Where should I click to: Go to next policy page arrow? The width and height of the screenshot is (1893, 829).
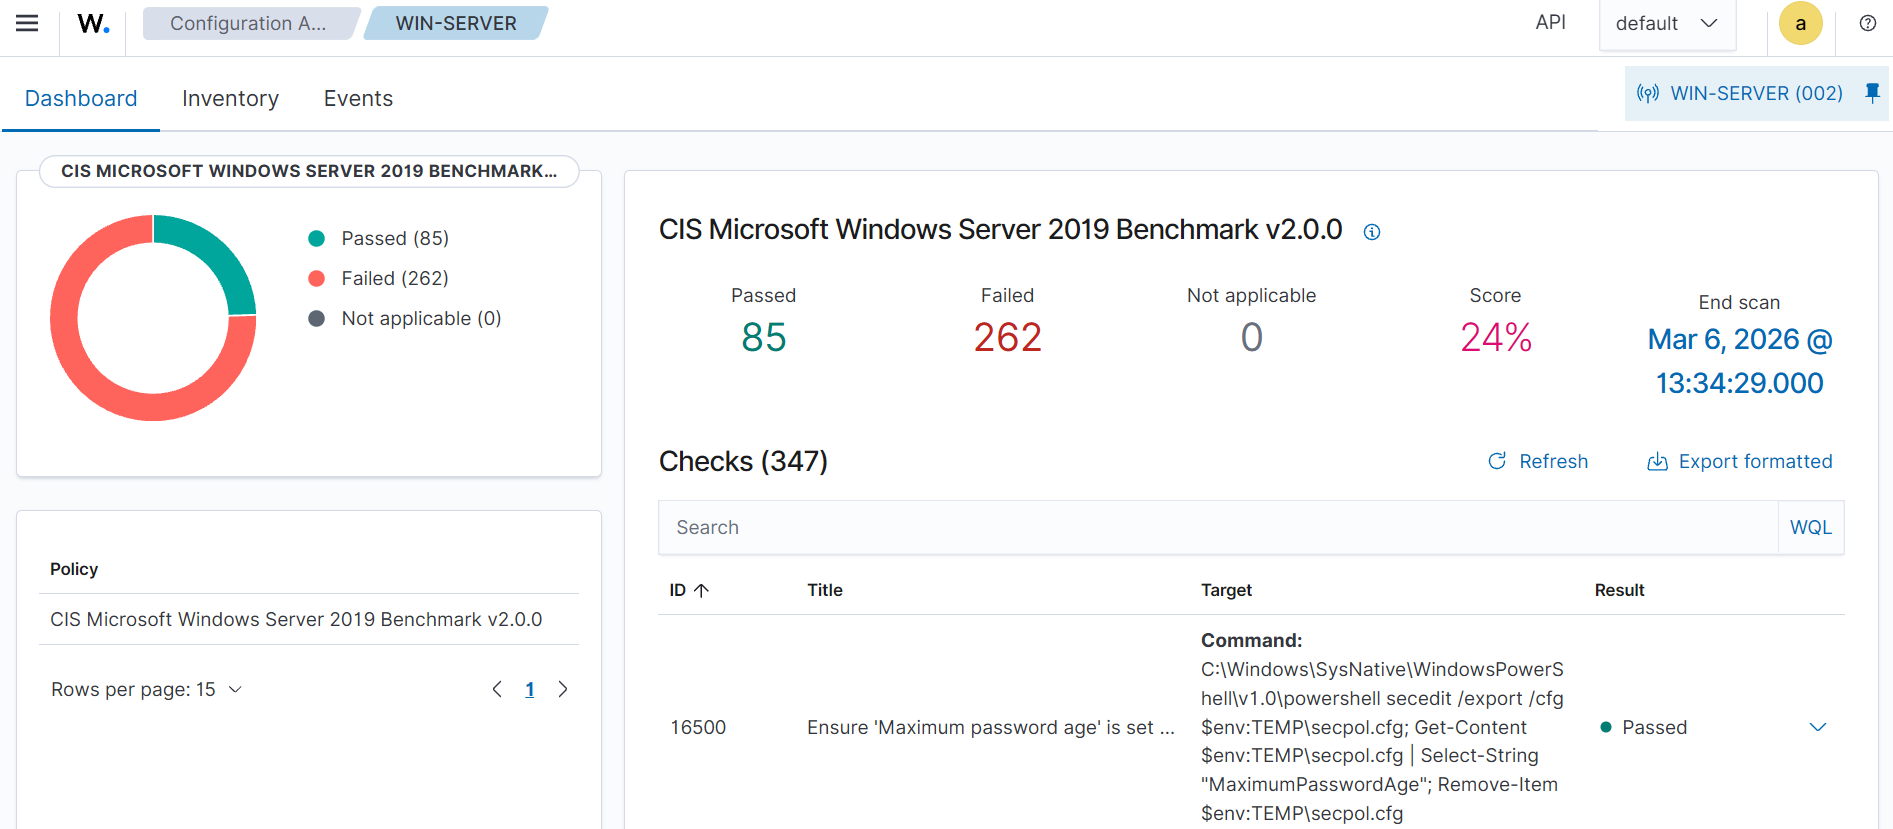[x=563, y=689]
